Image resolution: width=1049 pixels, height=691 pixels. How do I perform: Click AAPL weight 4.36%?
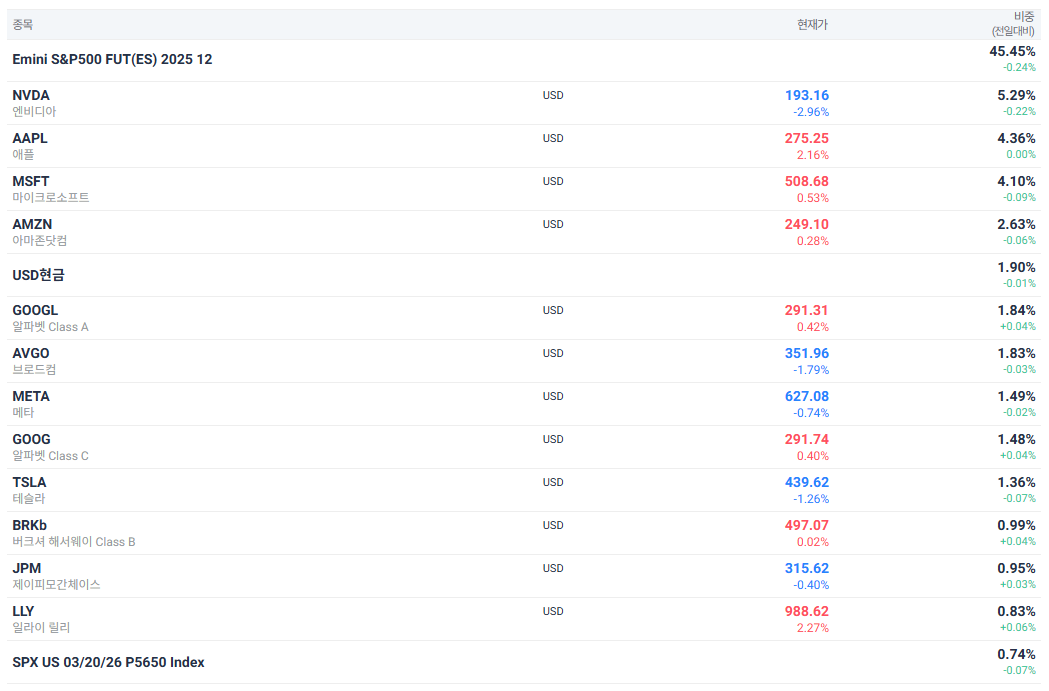[1016, 138]
